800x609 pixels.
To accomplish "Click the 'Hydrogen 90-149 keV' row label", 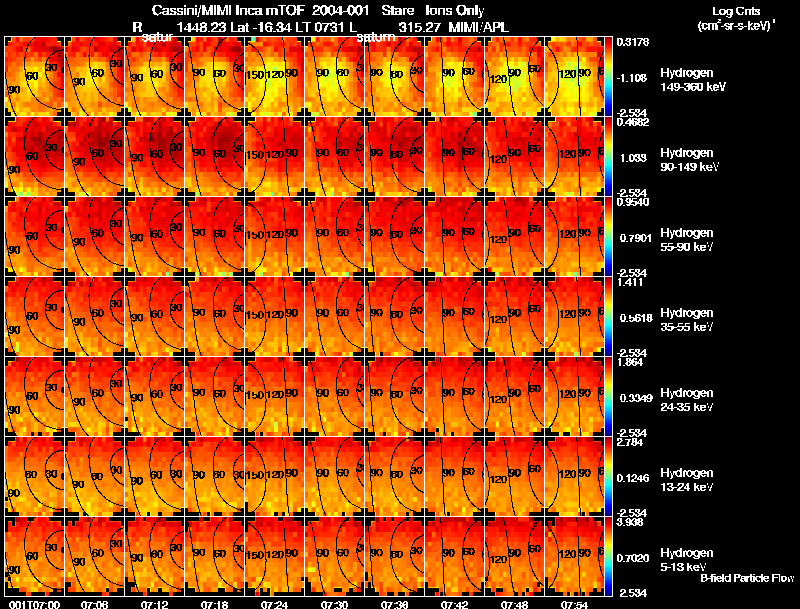I will click(689, 160).
